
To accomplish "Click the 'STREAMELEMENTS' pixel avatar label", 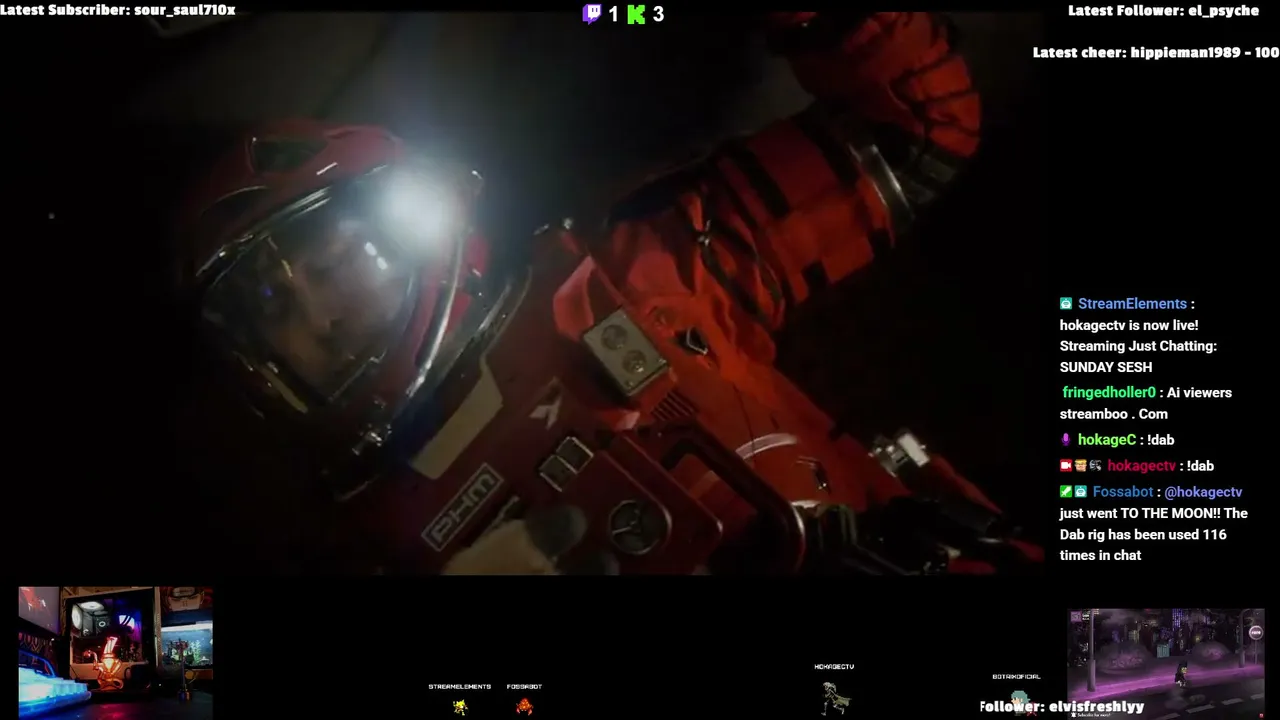I will pyautogui.click(x=460, y=687).
